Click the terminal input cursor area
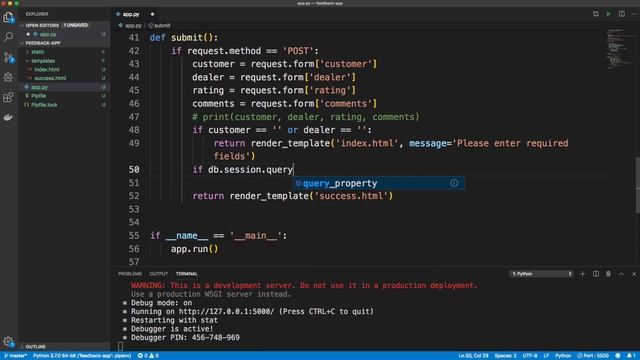 [120, 347]
